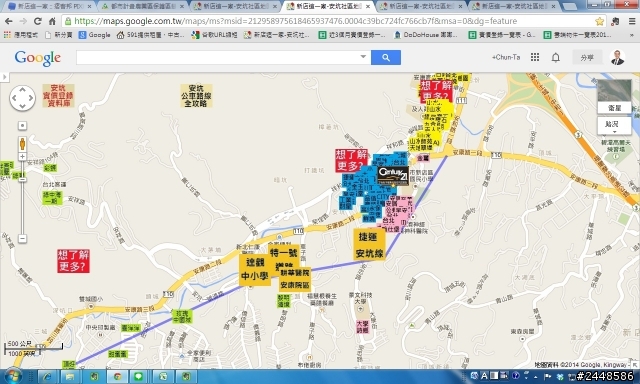Click the 特一號 orange label
The width and height of the screenshot is (640, 384).
coord(284,253)
